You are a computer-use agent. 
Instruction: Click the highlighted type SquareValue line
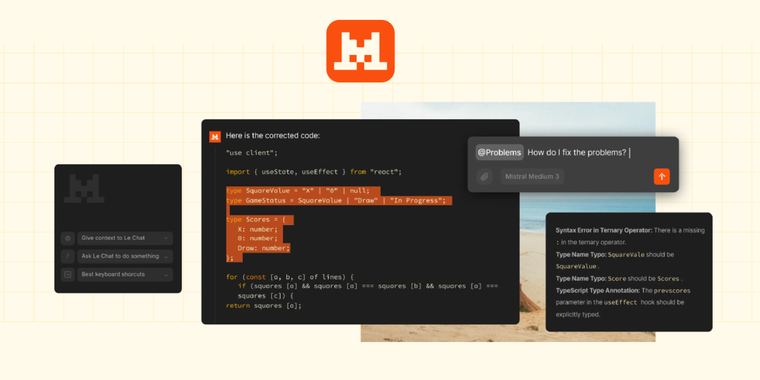(303, 190)
